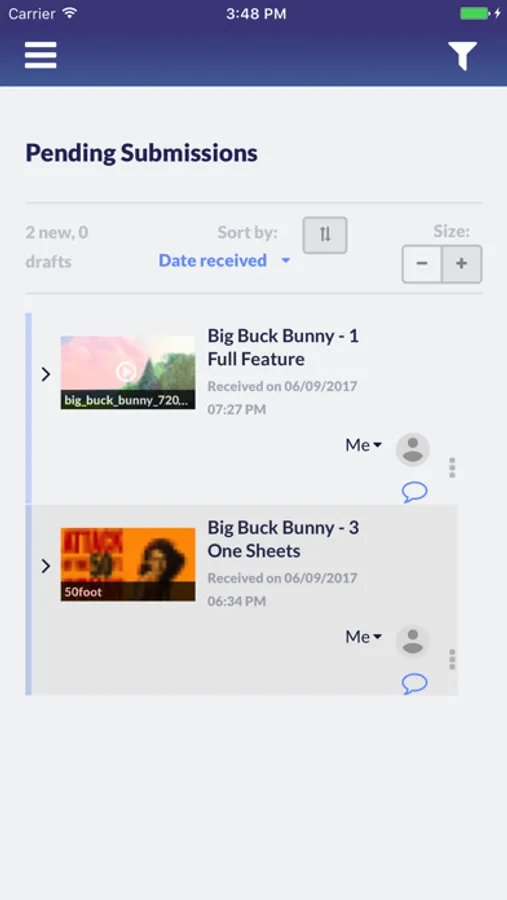Tap the 3:48 PM clock in status bar
Viewport: 507px width, 900px height.
tap(256, 14)
